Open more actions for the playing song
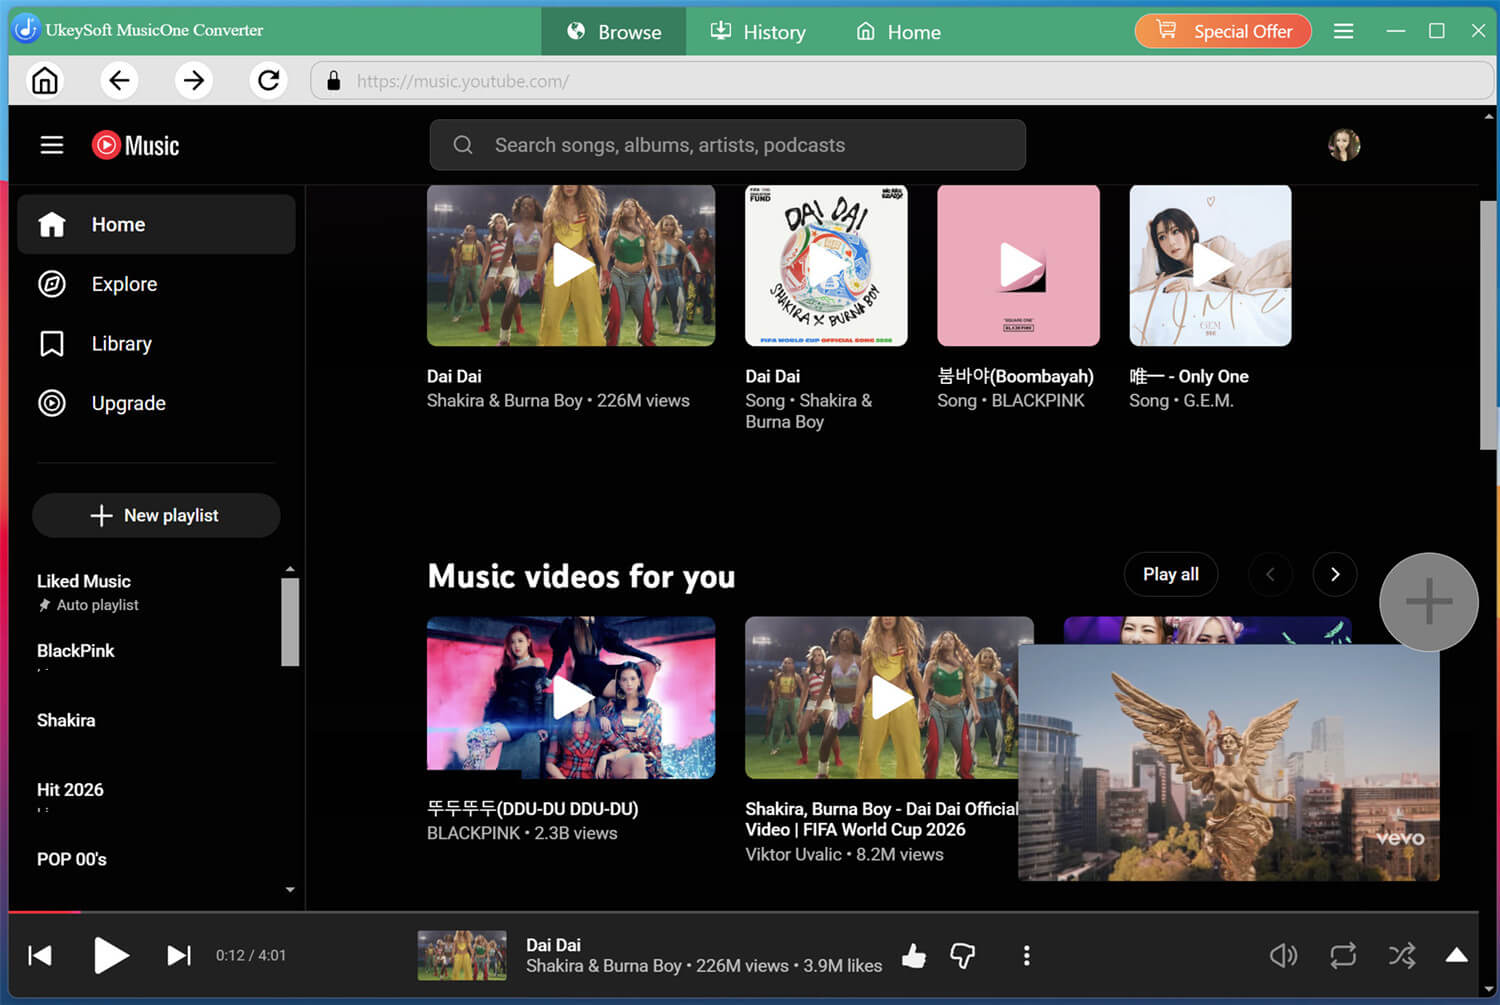 point(1026,955)
